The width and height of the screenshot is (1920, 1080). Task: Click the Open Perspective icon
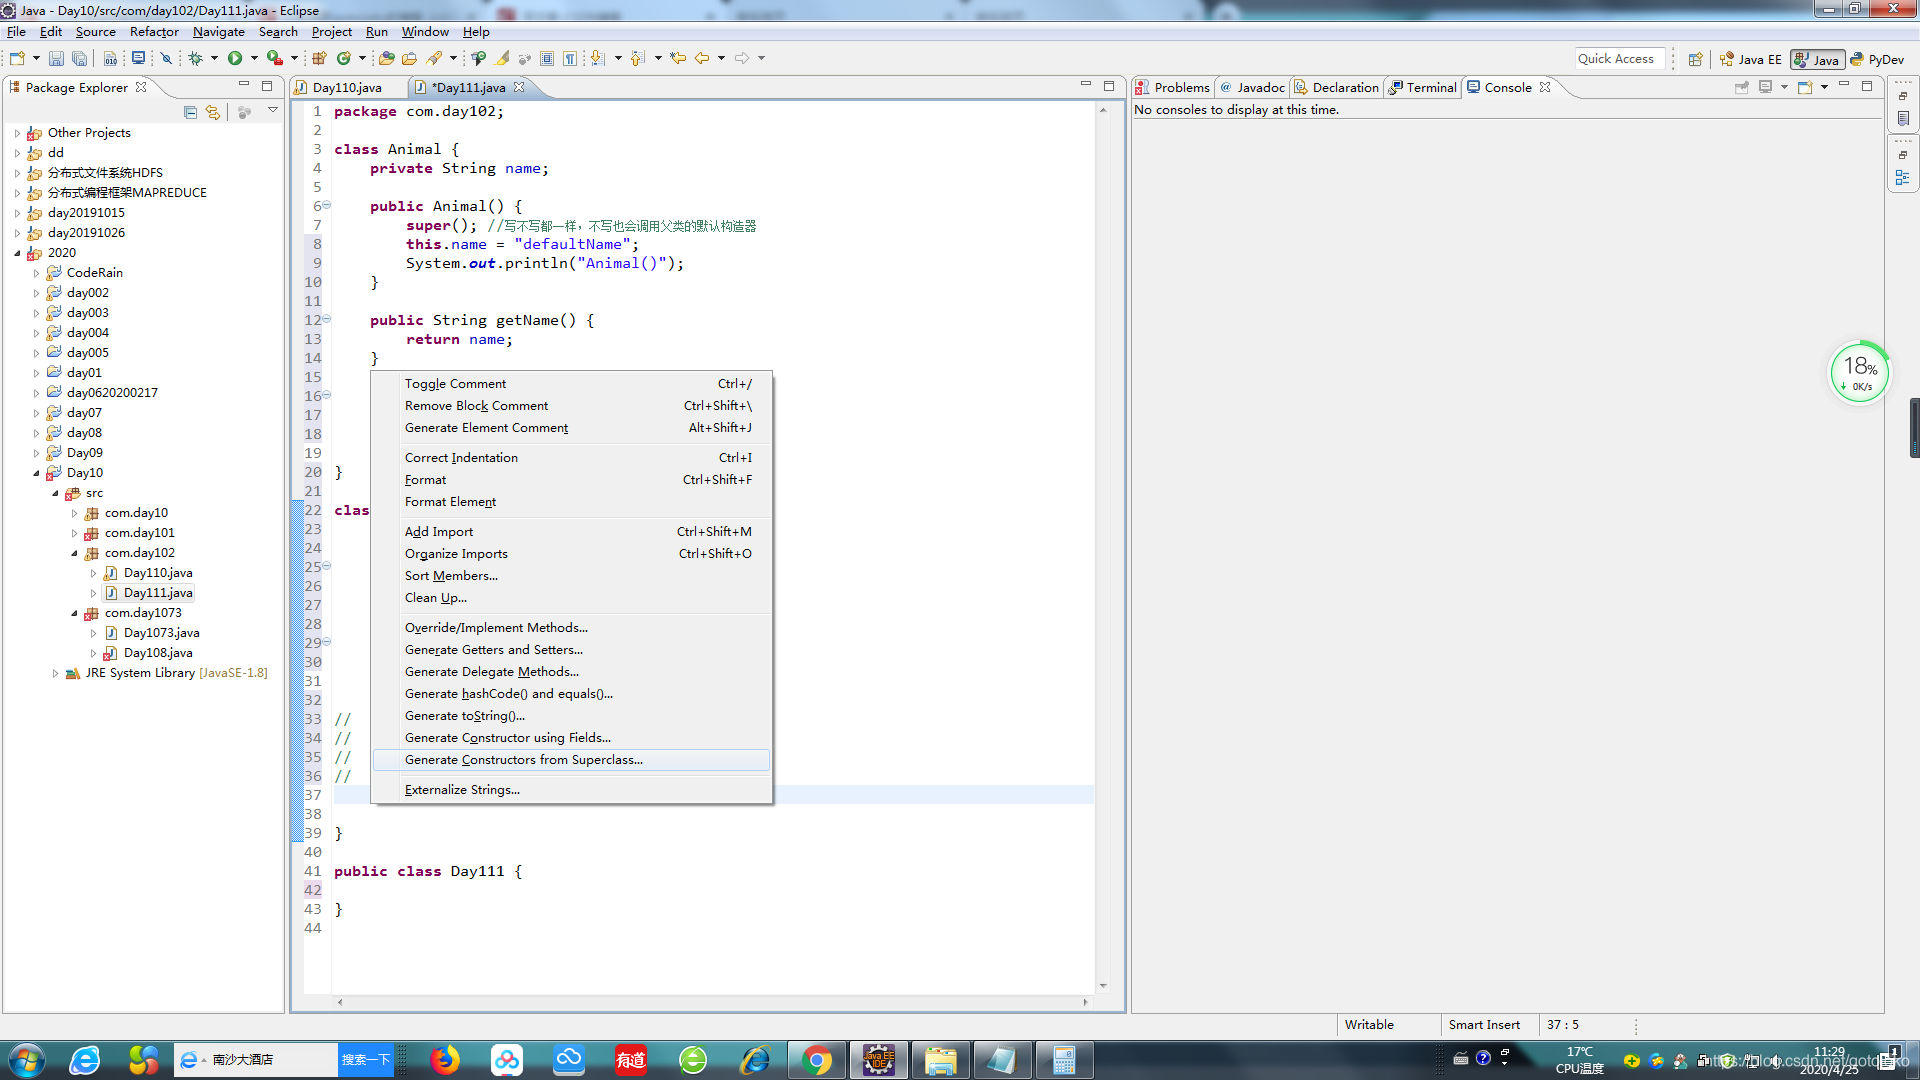[x=1695, y=59]
